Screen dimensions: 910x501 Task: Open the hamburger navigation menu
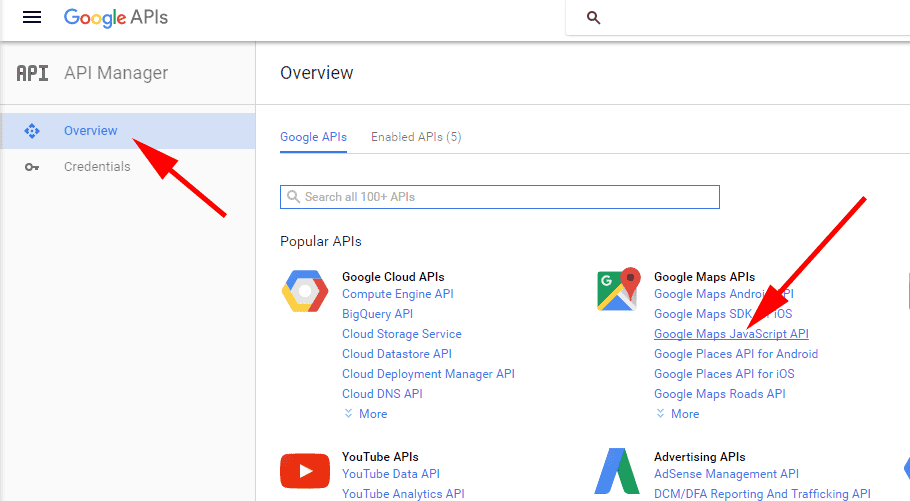point(32,18)
